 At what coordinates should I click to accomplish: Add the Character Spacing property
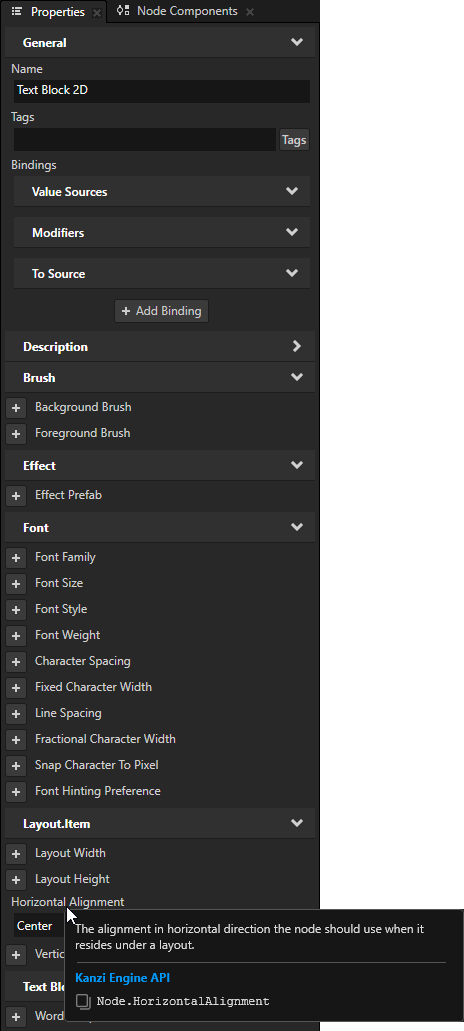pos(16,661)
